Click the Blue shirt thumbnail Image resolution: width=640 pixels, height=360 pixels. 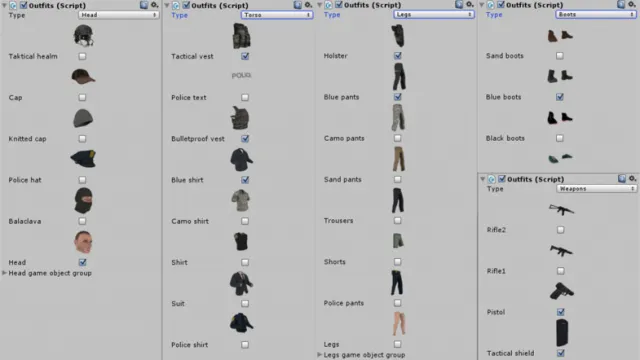241,159
